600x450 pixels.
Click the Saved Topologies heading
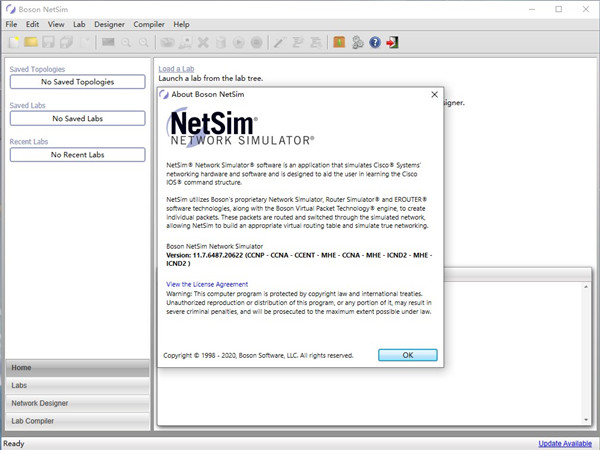[37, 69]
